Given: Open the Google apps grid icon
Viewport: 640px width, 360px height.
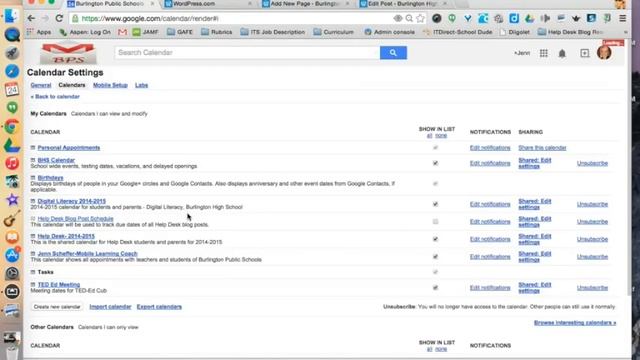Looking at the screenshot, I should 544,53.
